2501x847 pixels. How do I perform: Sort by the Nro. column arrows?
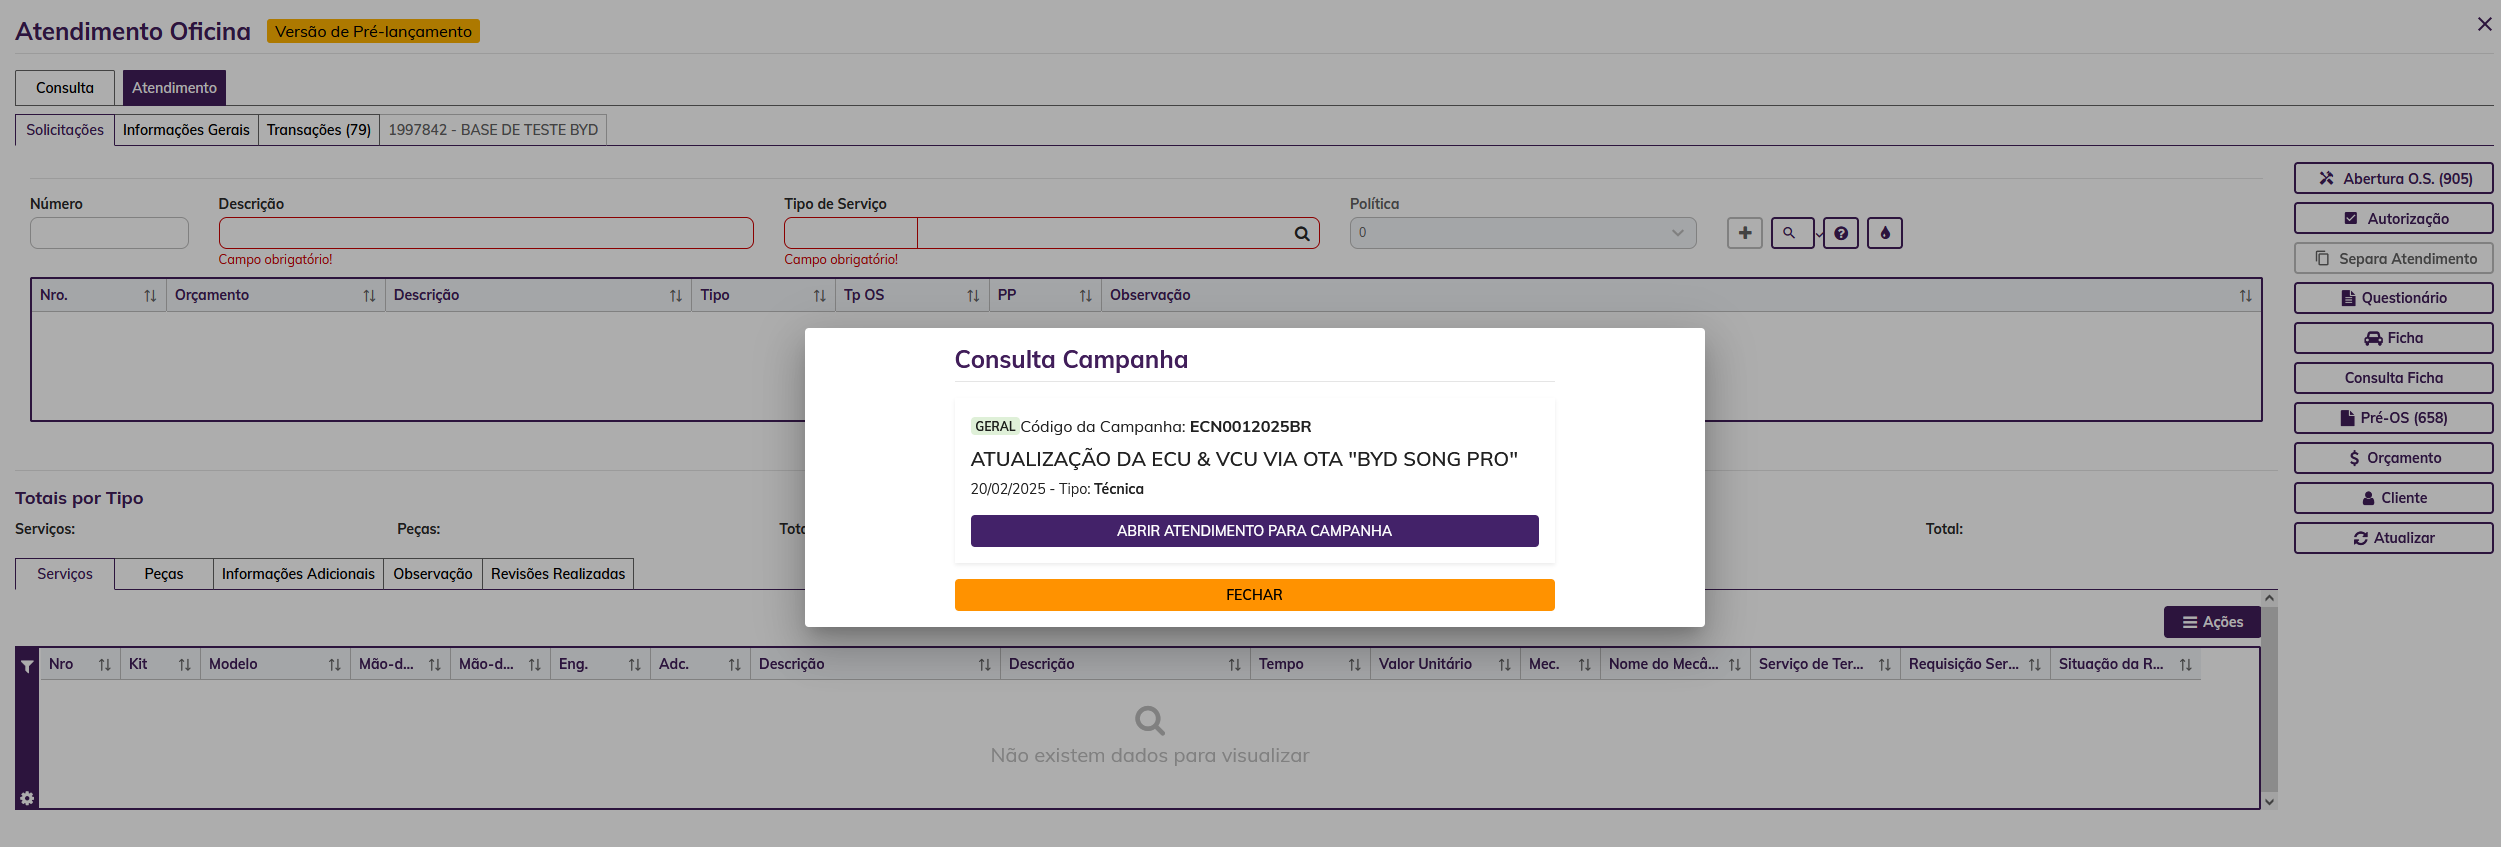(150, 296)
